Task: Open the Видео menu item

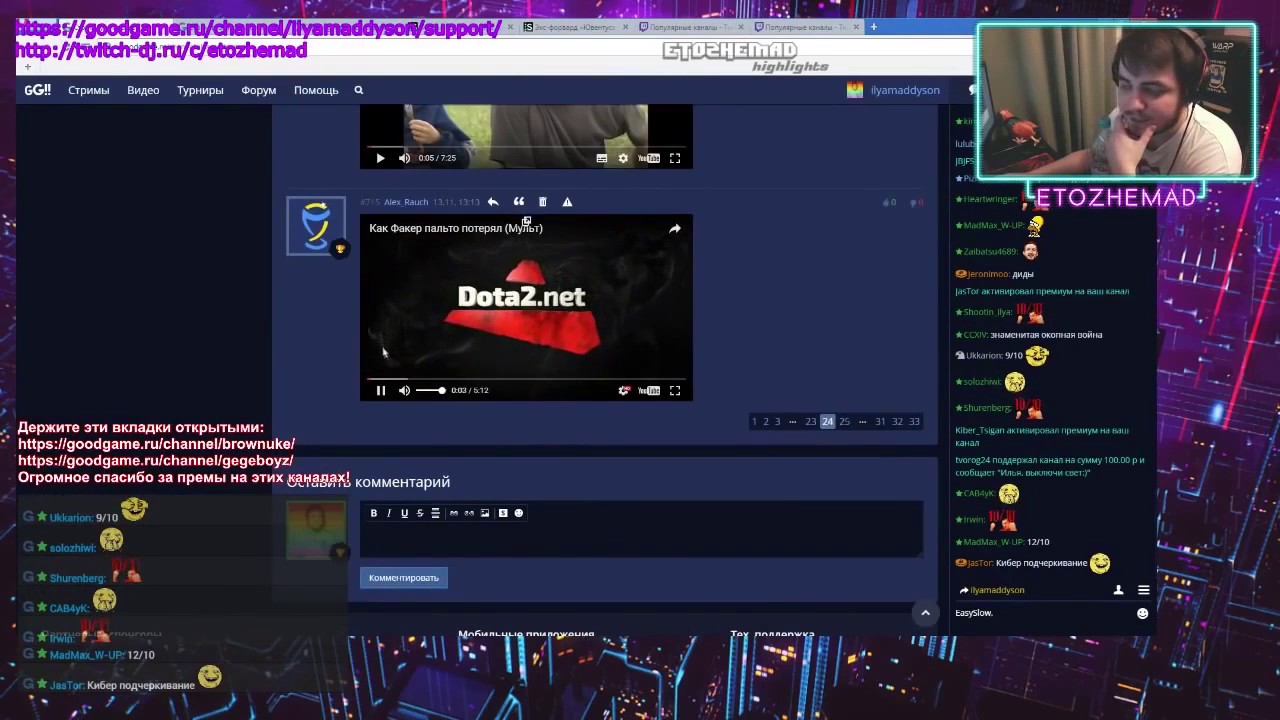Action: (x=143, y=90)
